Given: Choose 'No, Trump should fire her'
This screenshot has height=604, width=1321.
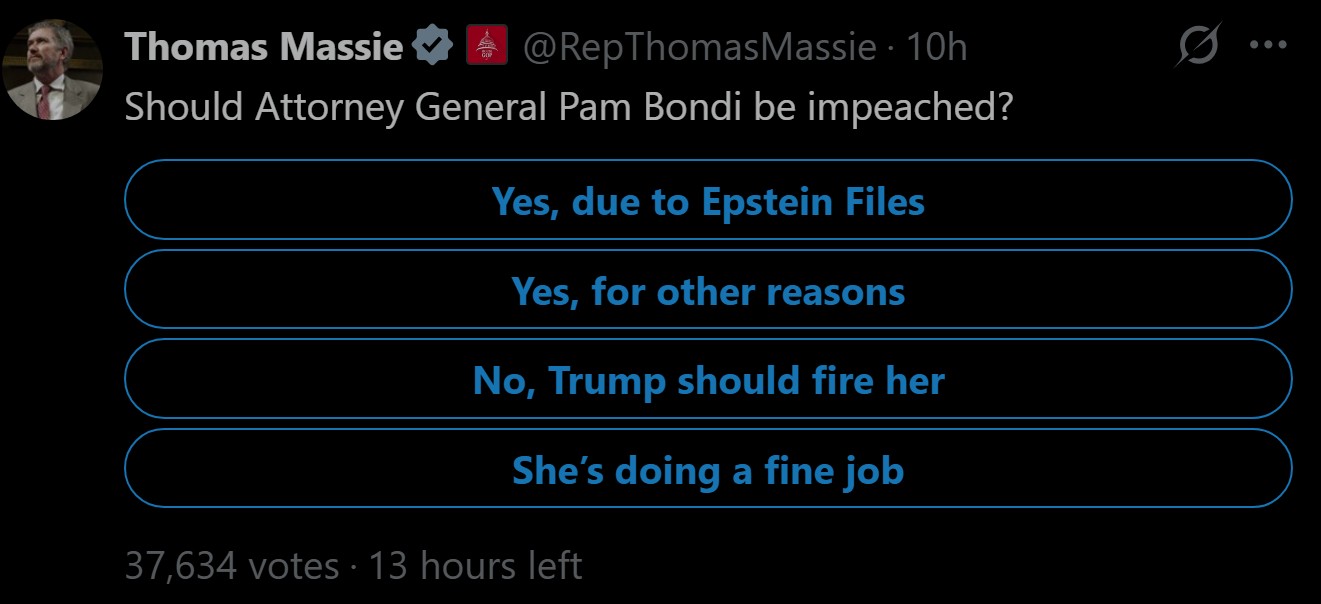Looking at the screenshot, I should 708,380.
